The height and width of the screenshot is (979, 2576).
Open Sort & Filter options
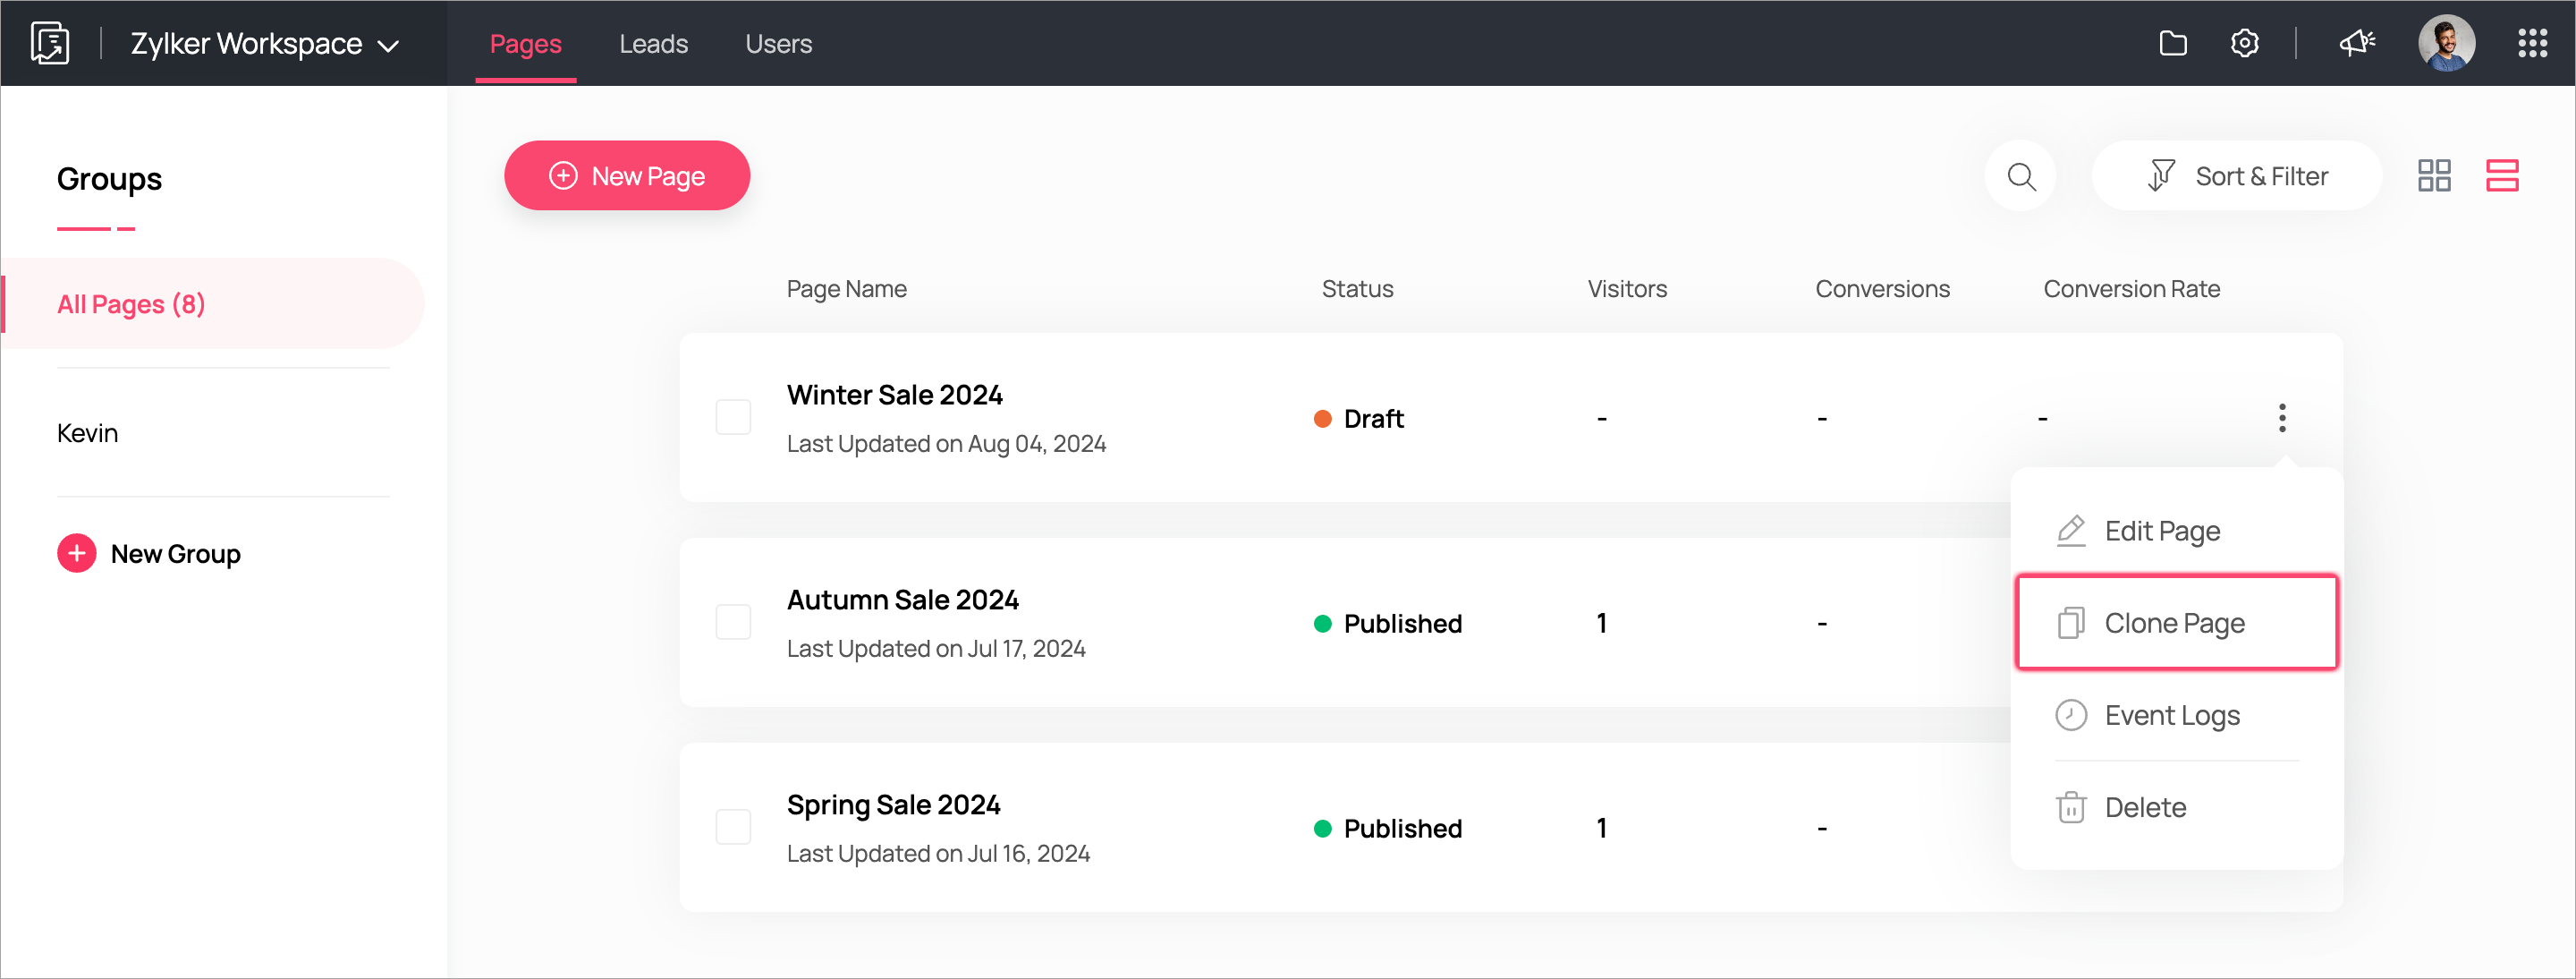(2237, 176)
